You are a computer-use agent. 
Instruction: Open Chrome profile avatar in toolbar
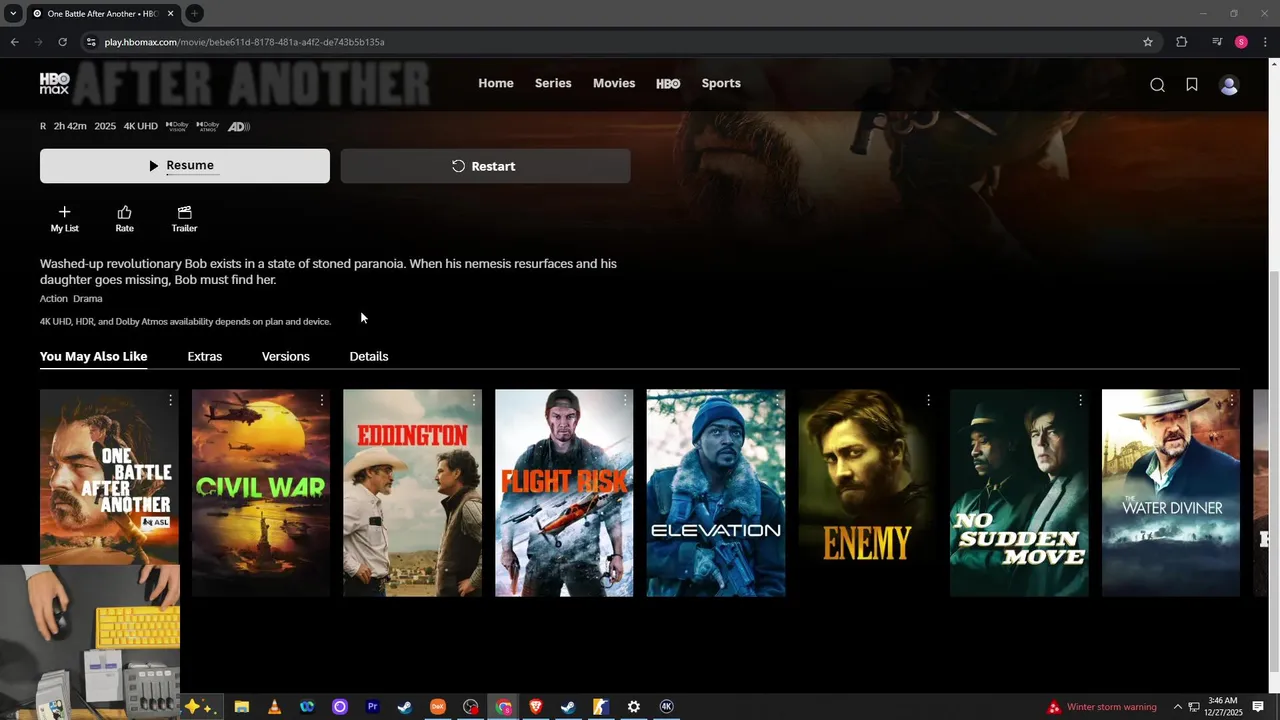[1241, 42]
